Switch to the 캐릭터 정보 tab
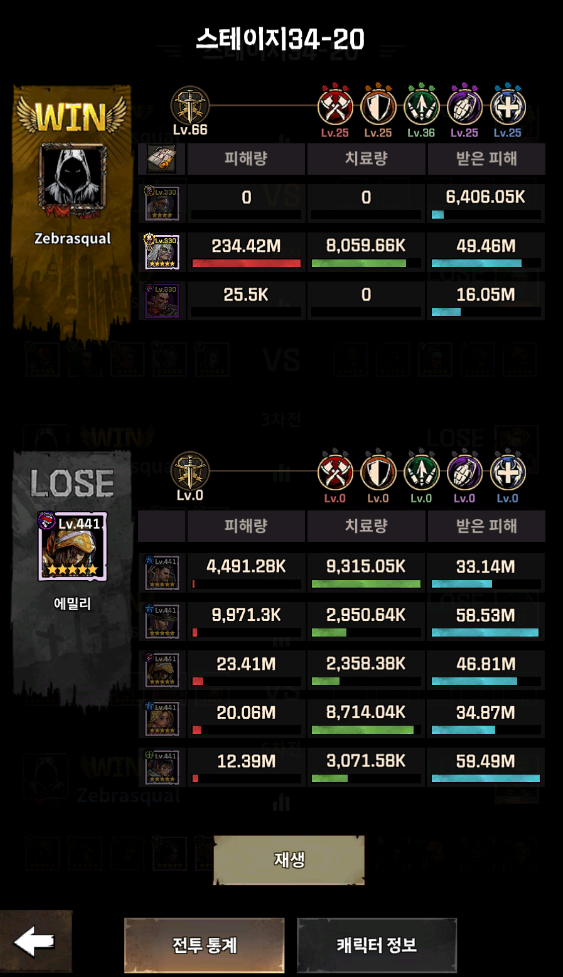This screenshot has width=563, height=977. coord(377,945)
